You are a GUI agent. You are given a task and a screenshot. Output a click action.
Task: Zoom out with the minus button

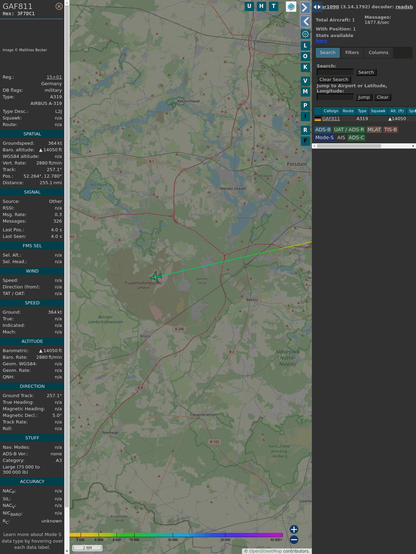294,540
